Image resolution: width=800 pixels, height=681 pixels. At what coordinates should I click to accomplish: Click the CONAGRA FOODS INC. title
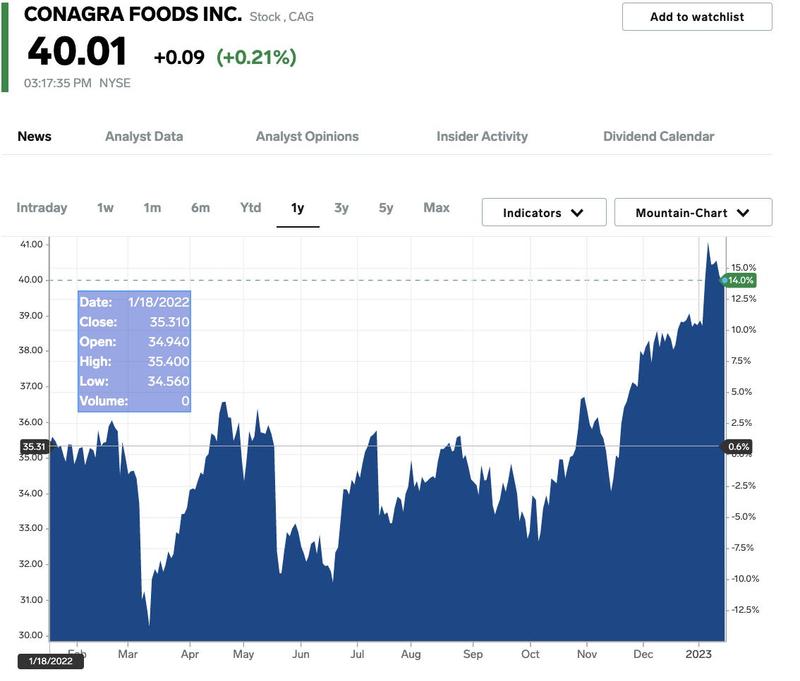coord(133,14)
